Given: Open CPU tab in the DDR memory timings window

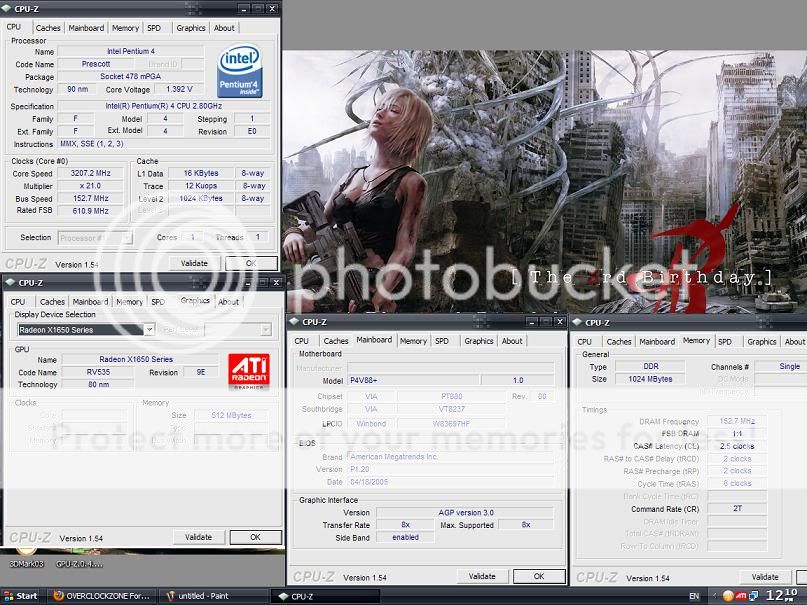Looking at the screenshot, I should [x=585, y=342].
